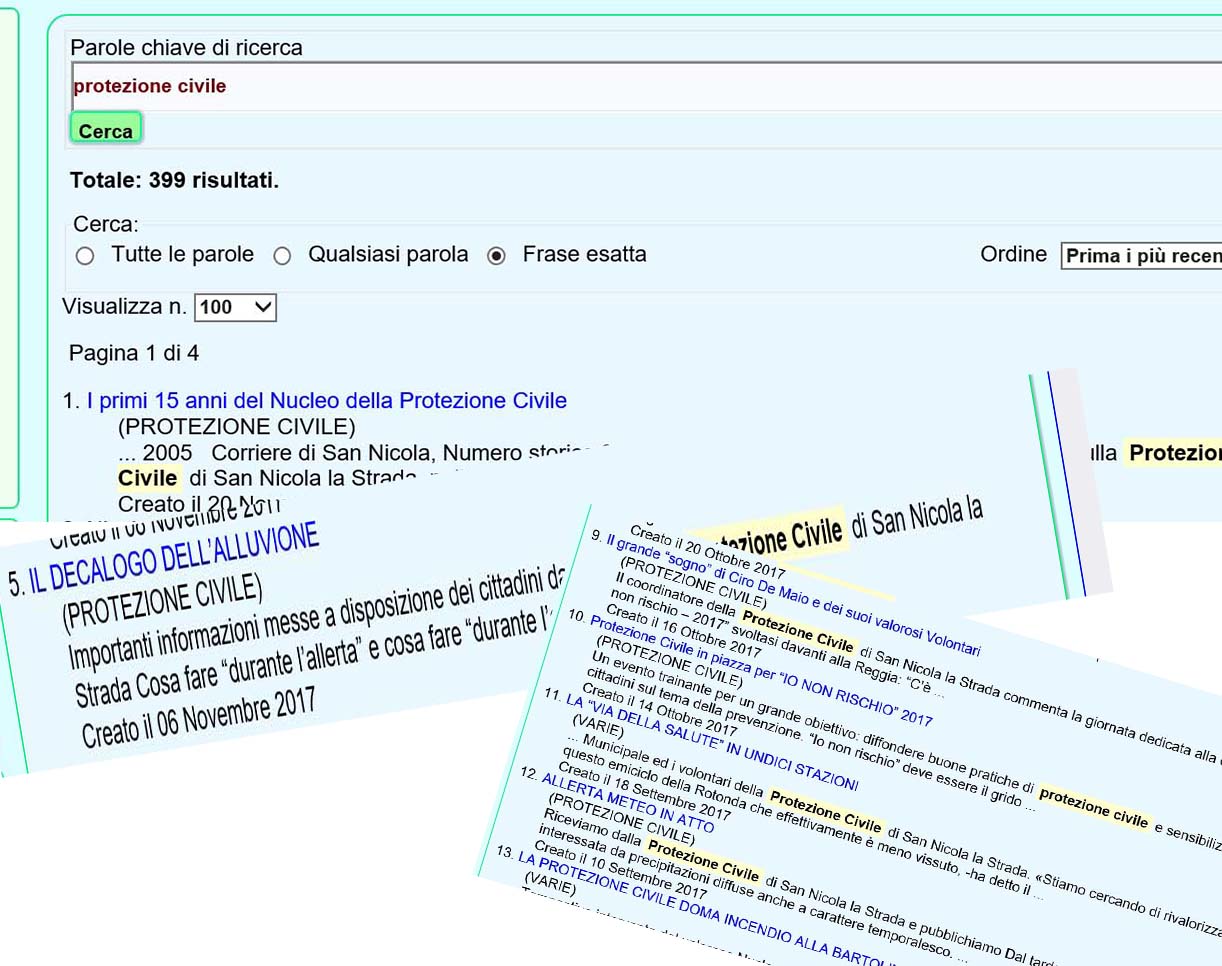Open the Ciro De Maio "sogno" article link
Viewport: 1222px width, 966px height.
click(x=792, y=596)
